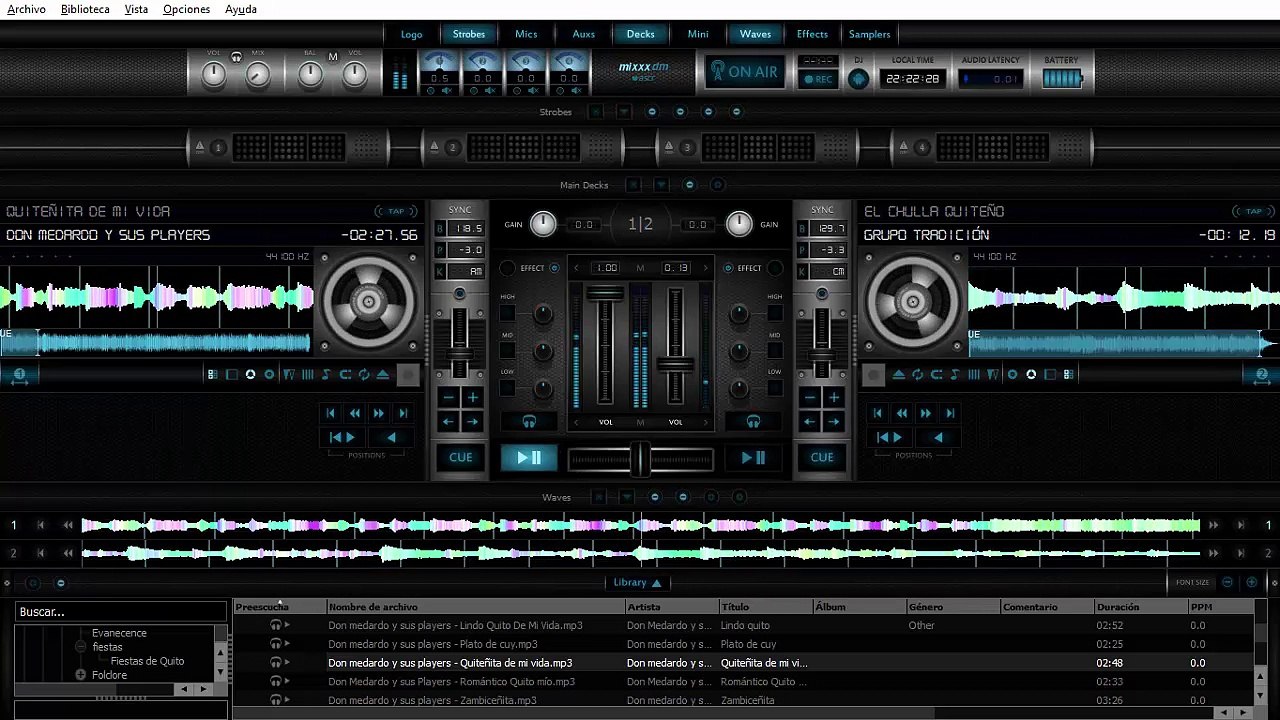
Task: Expand the Strobes section dropdown arrow
Action: 624,112
